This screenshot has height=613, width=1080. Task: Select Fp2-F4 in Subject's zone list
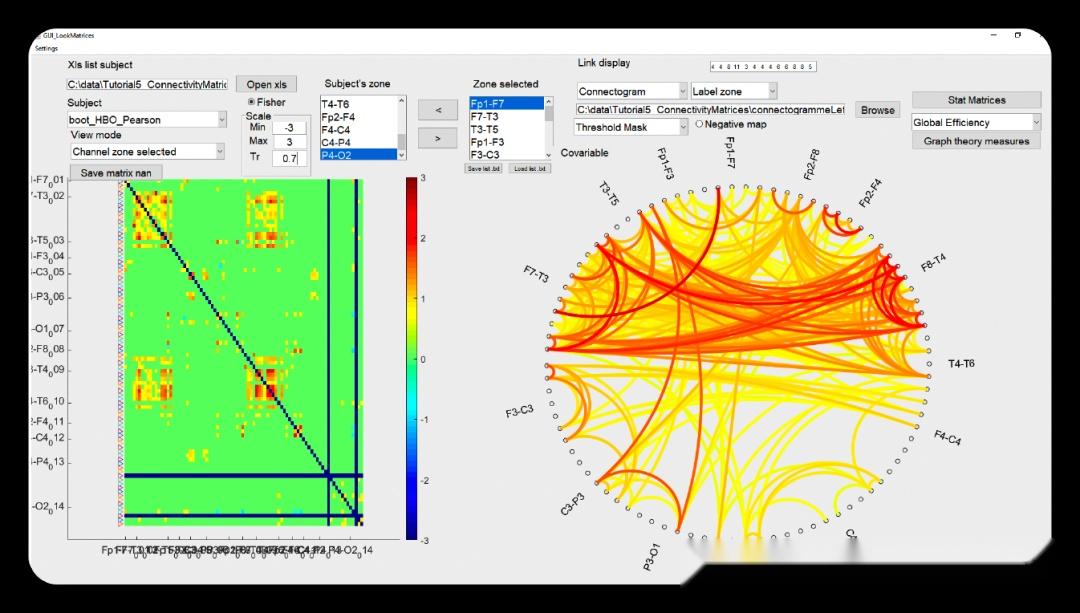coord(358,117)
